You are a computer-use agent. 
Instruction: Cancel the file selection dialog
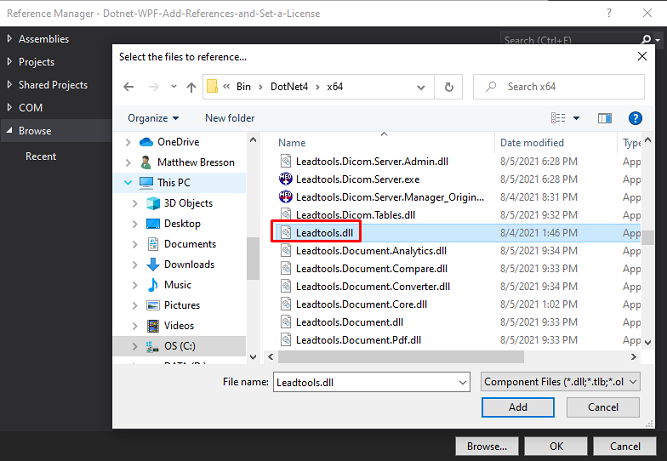pos(603,407)
